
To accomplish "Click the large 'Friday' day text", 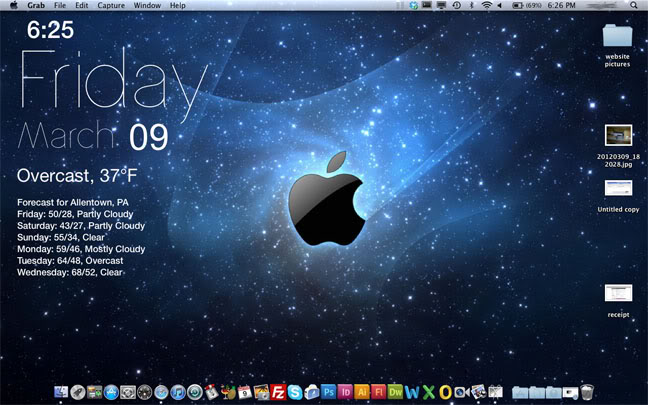I will 114,83.
